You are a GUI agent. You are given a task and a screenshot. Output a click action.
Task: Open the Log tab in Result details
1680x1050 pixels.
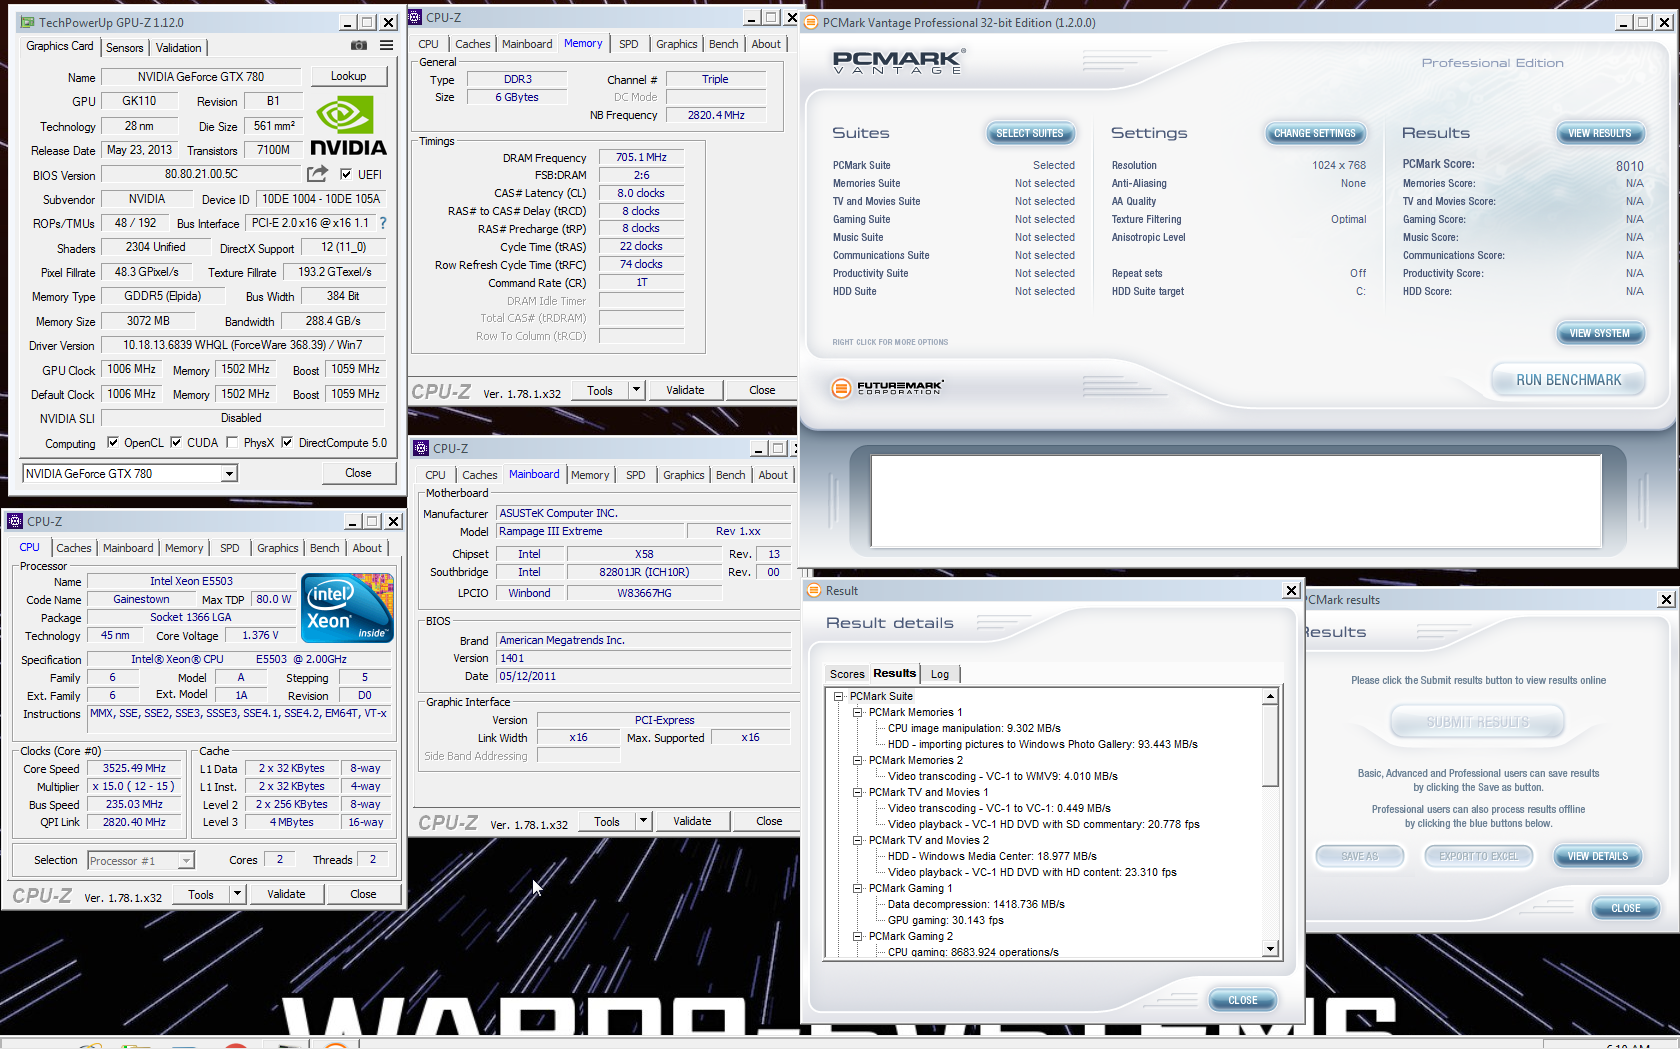[939, 674]
